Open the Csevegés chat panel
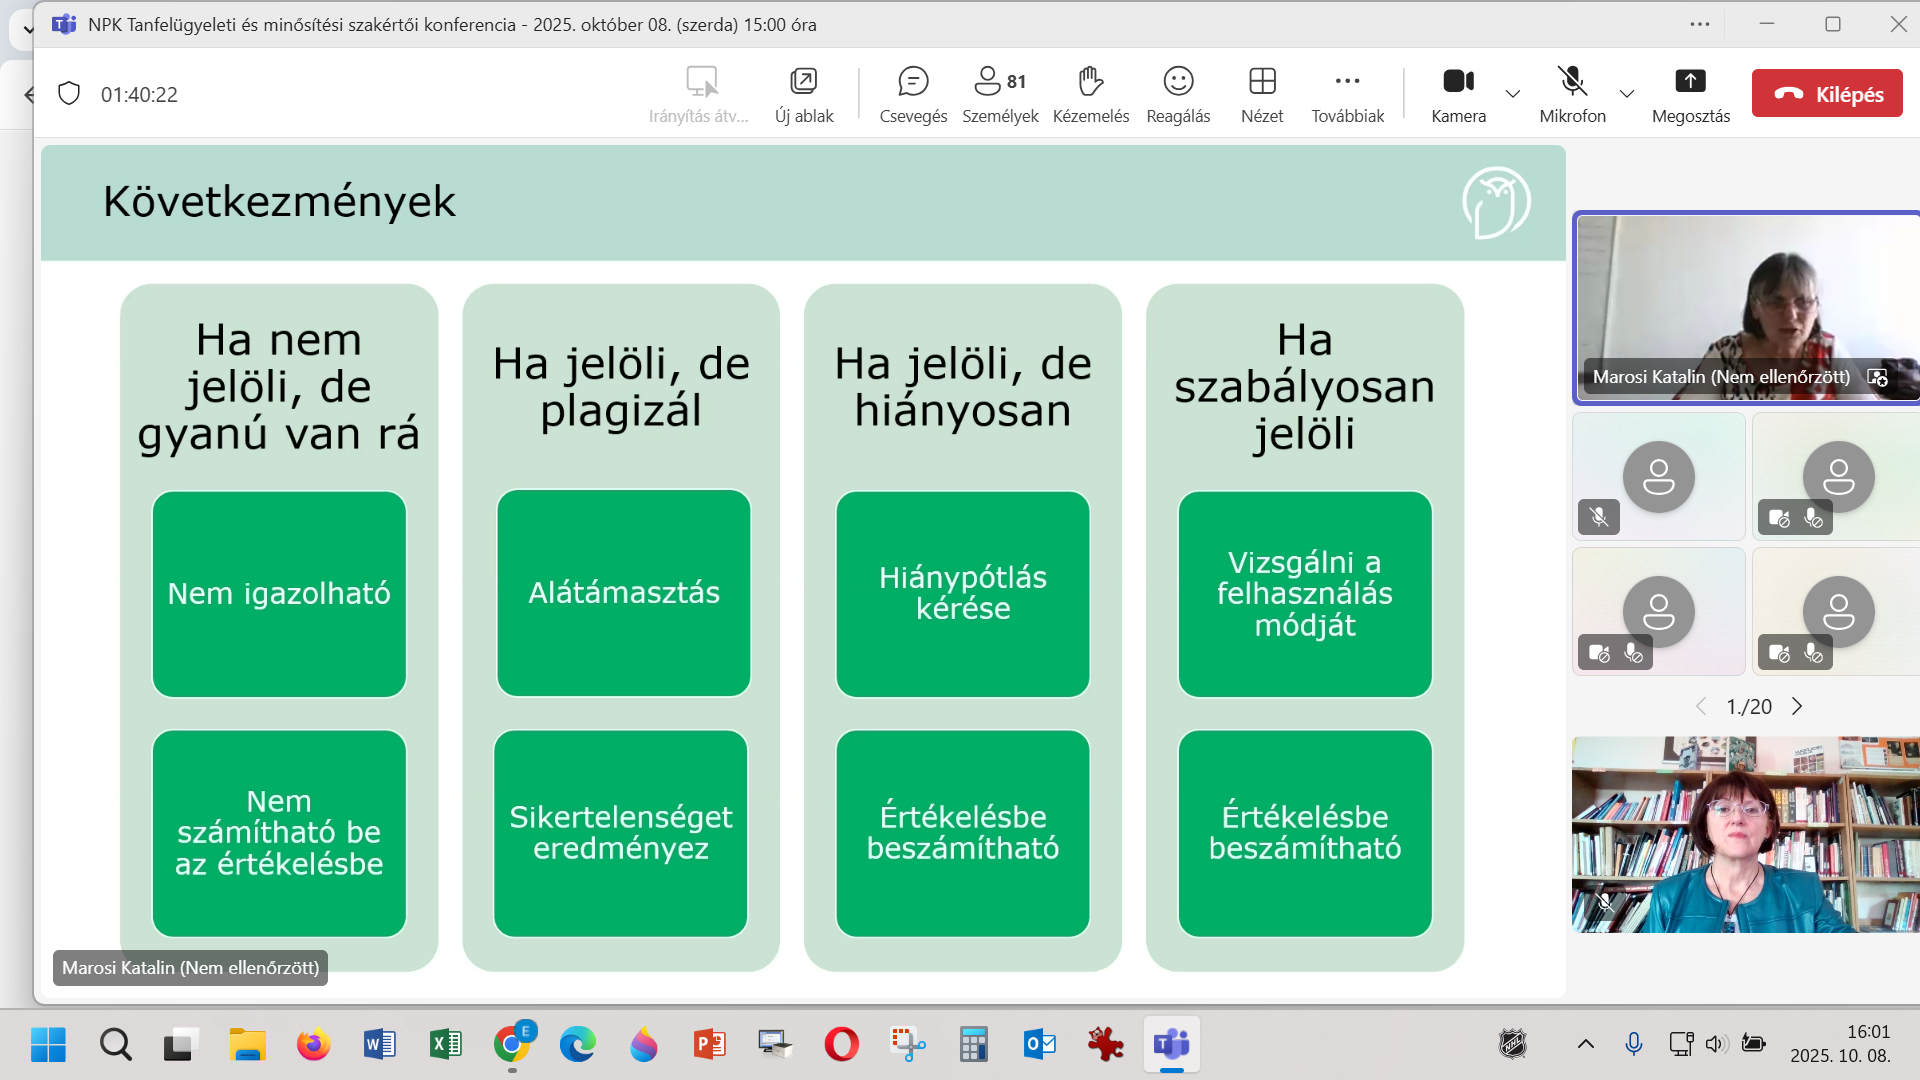The height and width of the screenshot is (1080, 1920). click(912, 94)
